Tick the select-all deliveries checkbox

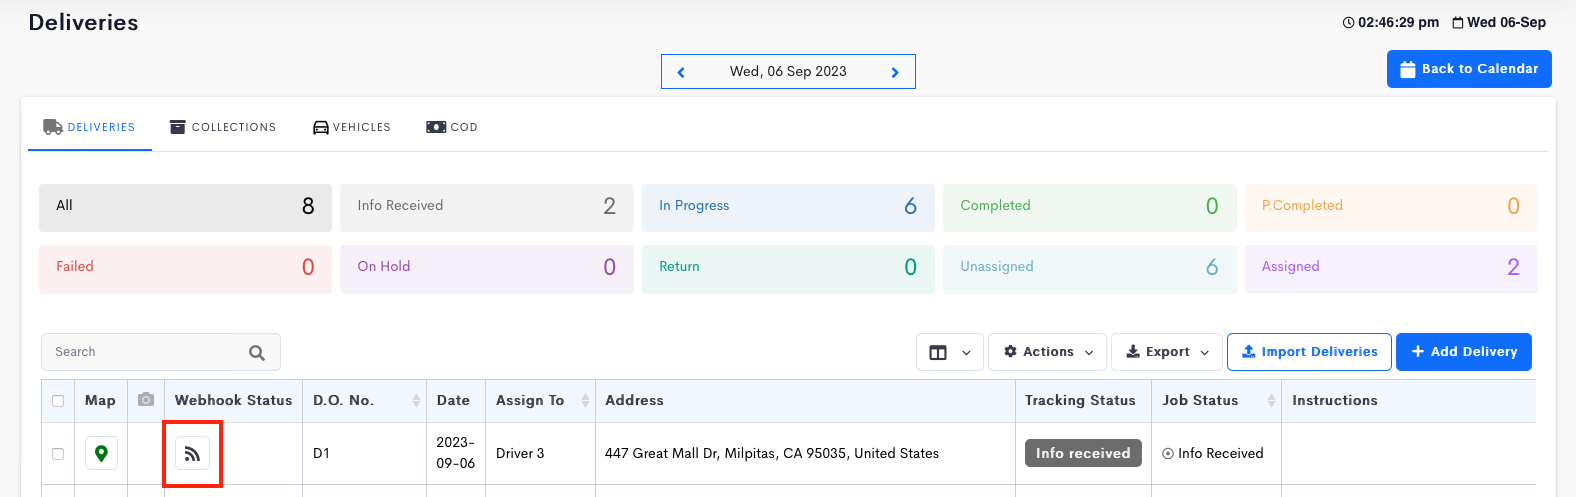click(x=58, y=401)
